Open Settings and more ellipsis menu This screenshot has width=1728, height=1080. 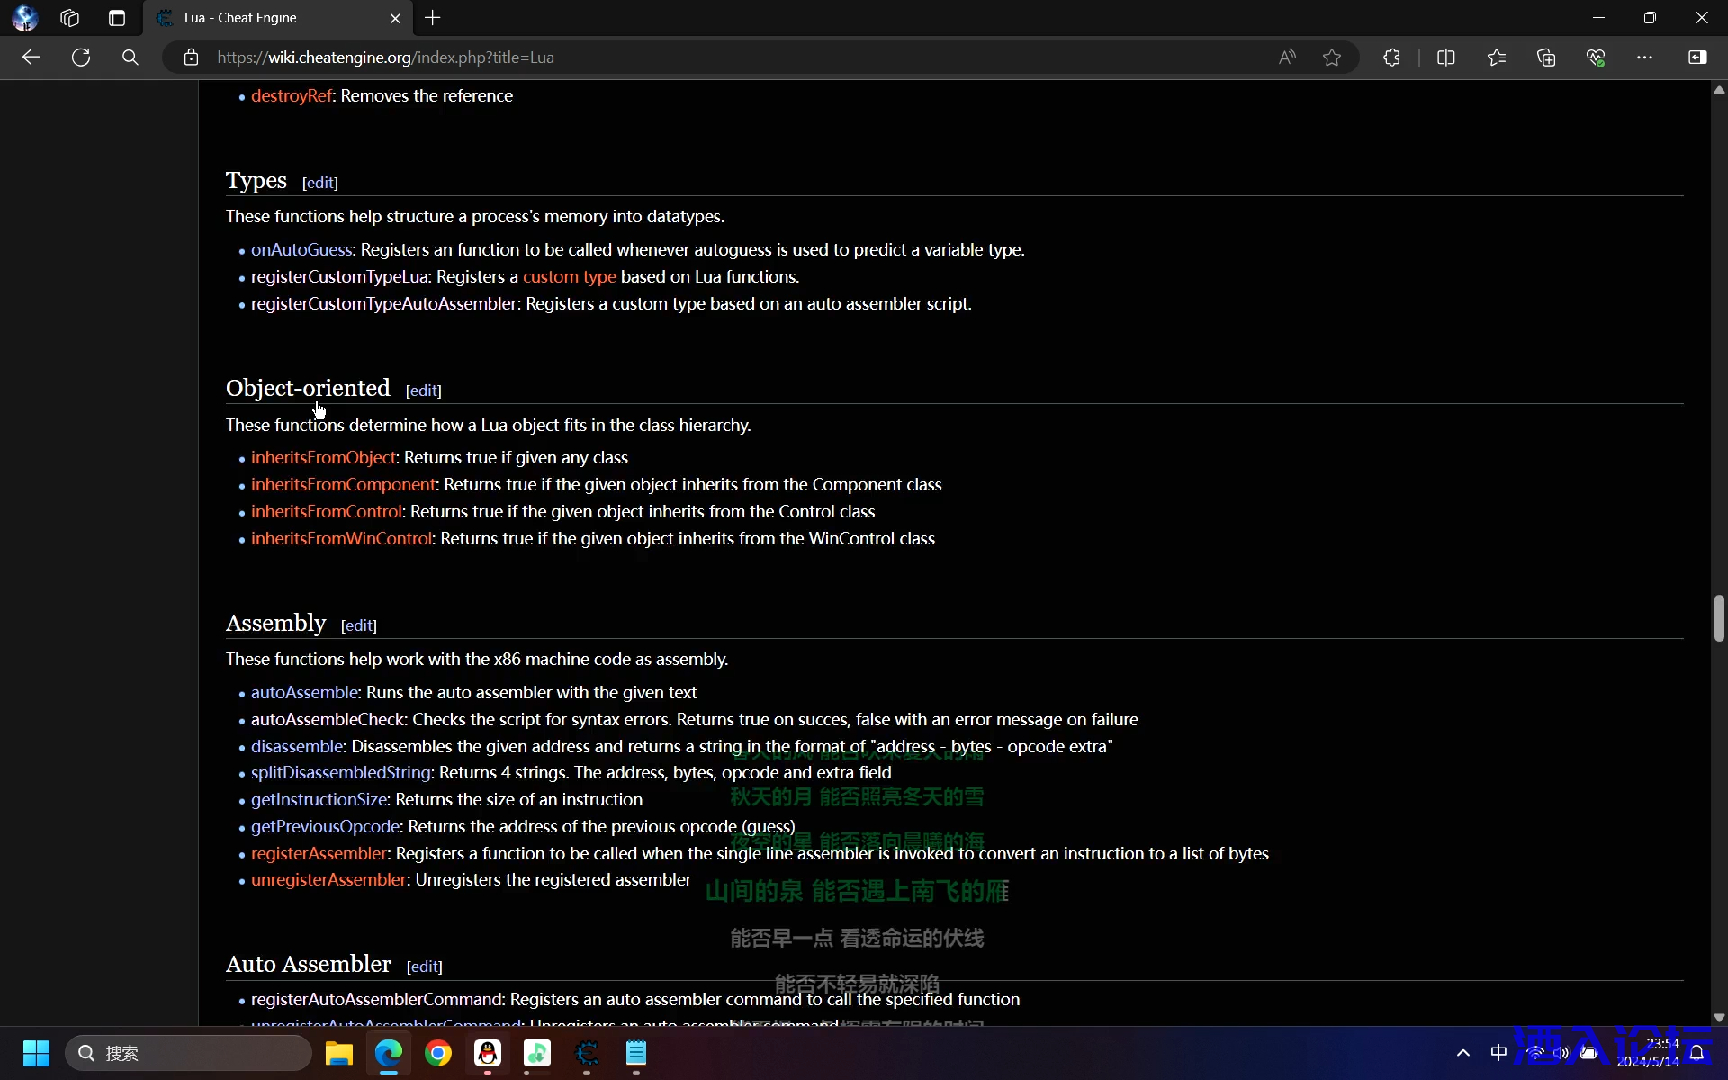click(1644, 58)
